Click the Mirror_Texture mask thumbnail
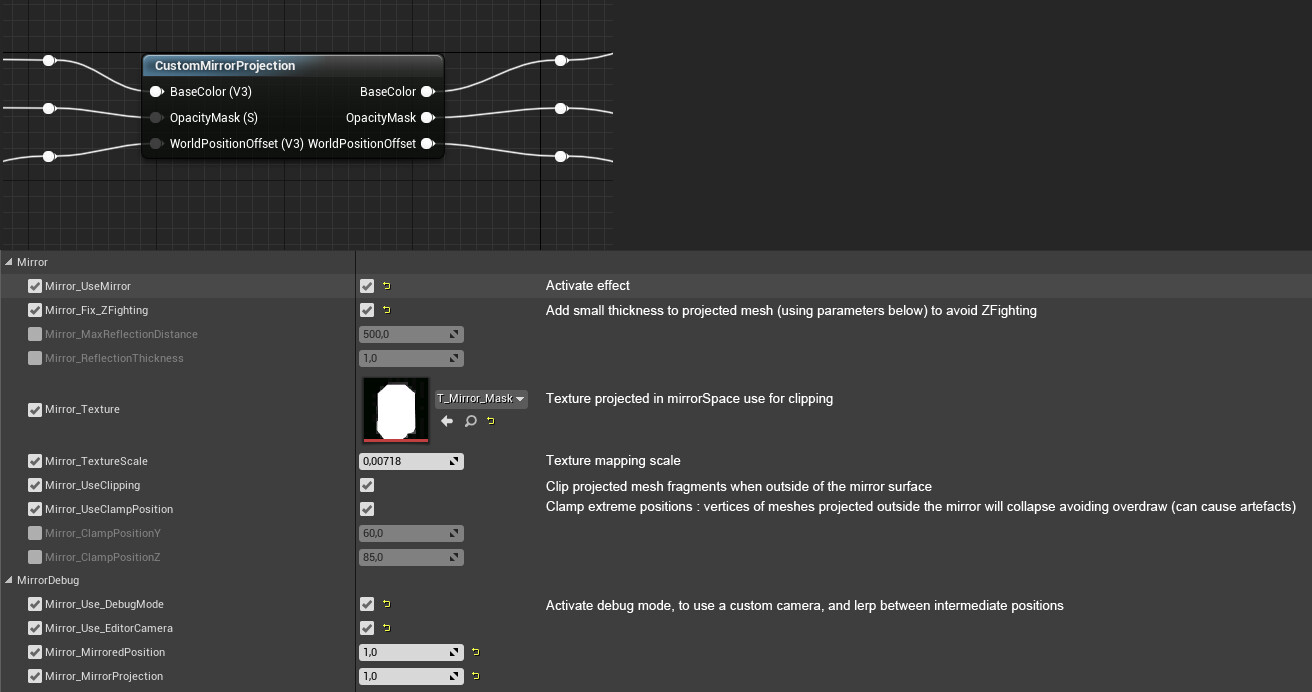 click(x=396, y=409)
